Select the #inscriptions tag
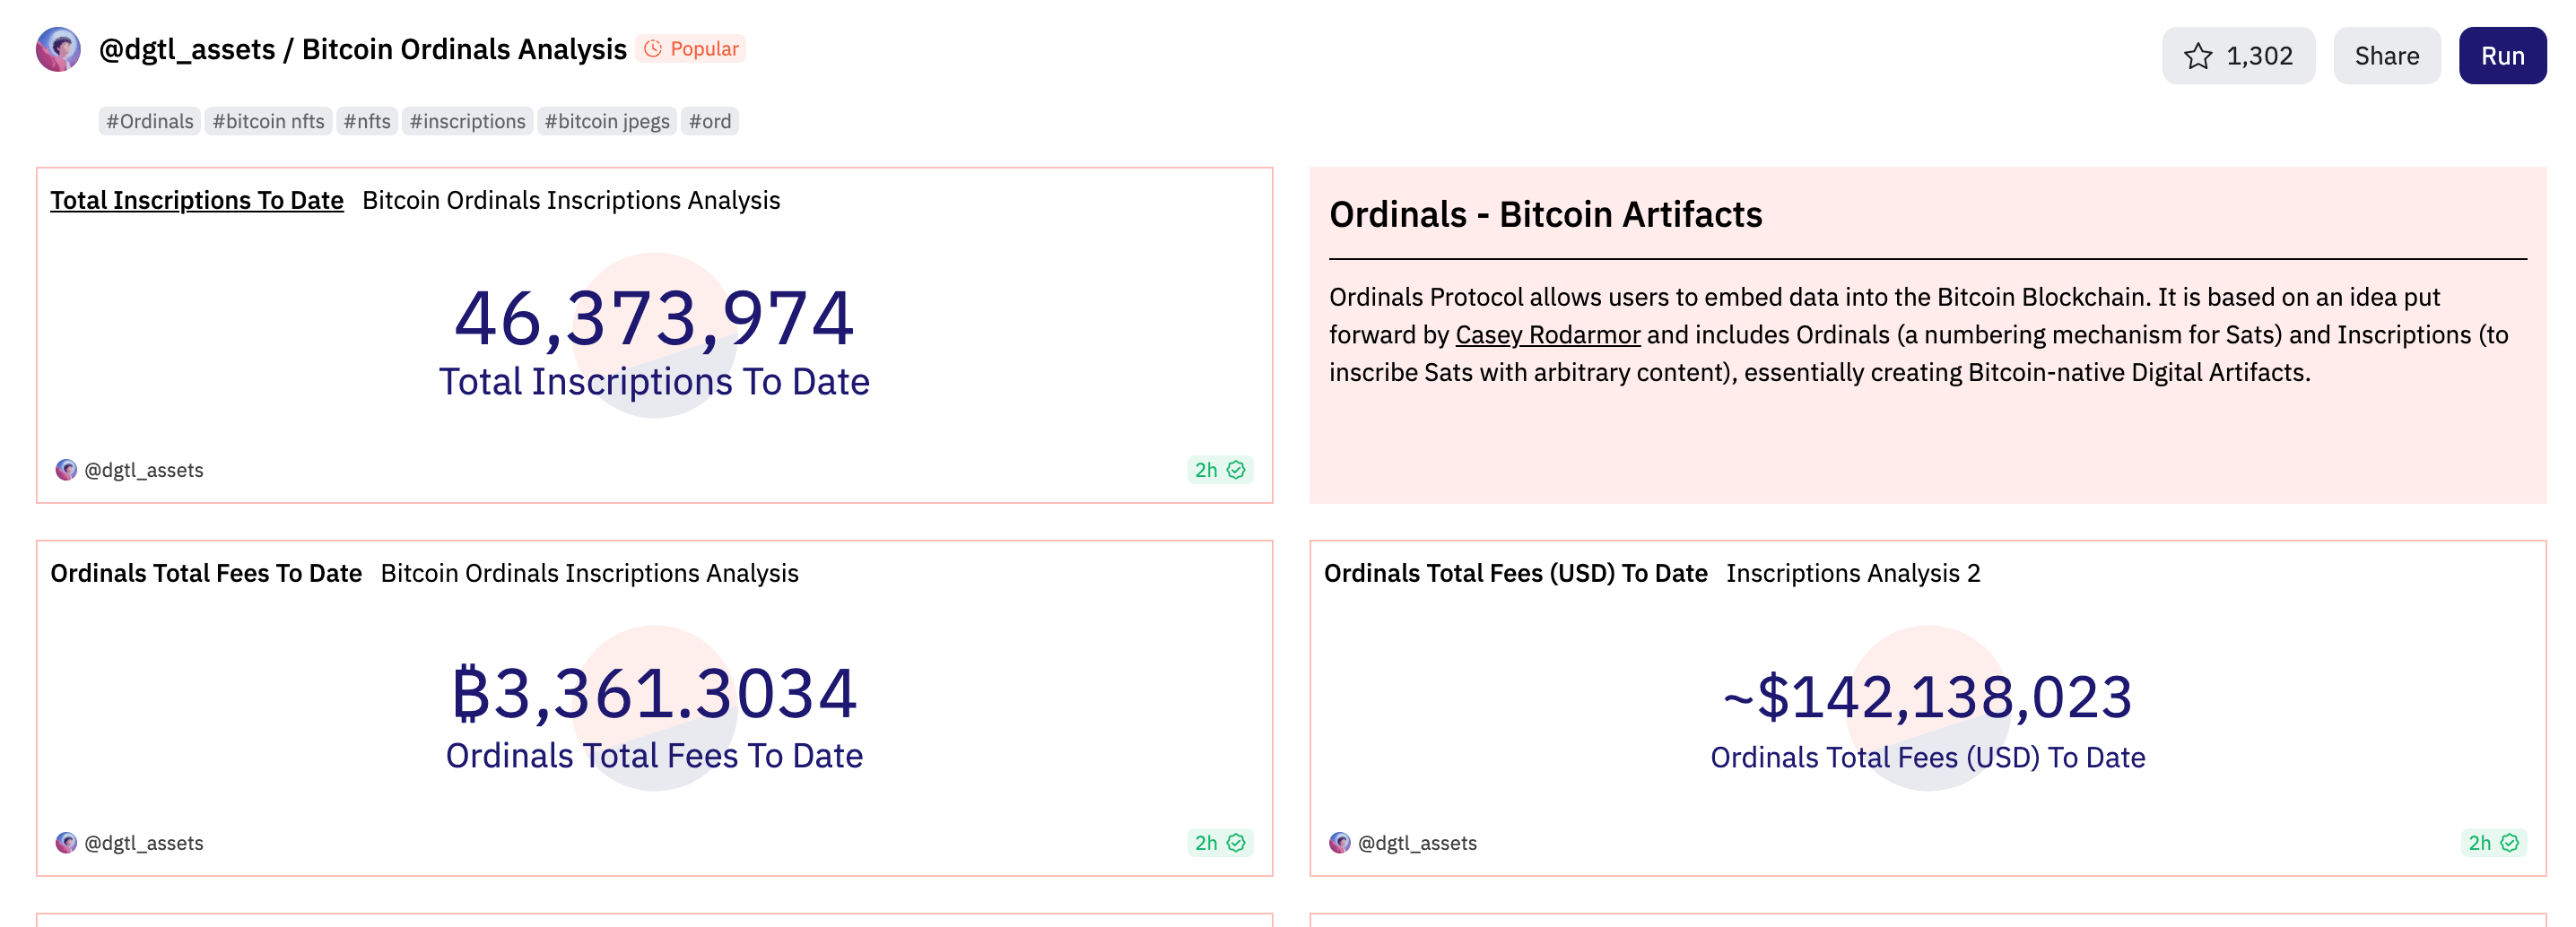 (x=467, y=121)
